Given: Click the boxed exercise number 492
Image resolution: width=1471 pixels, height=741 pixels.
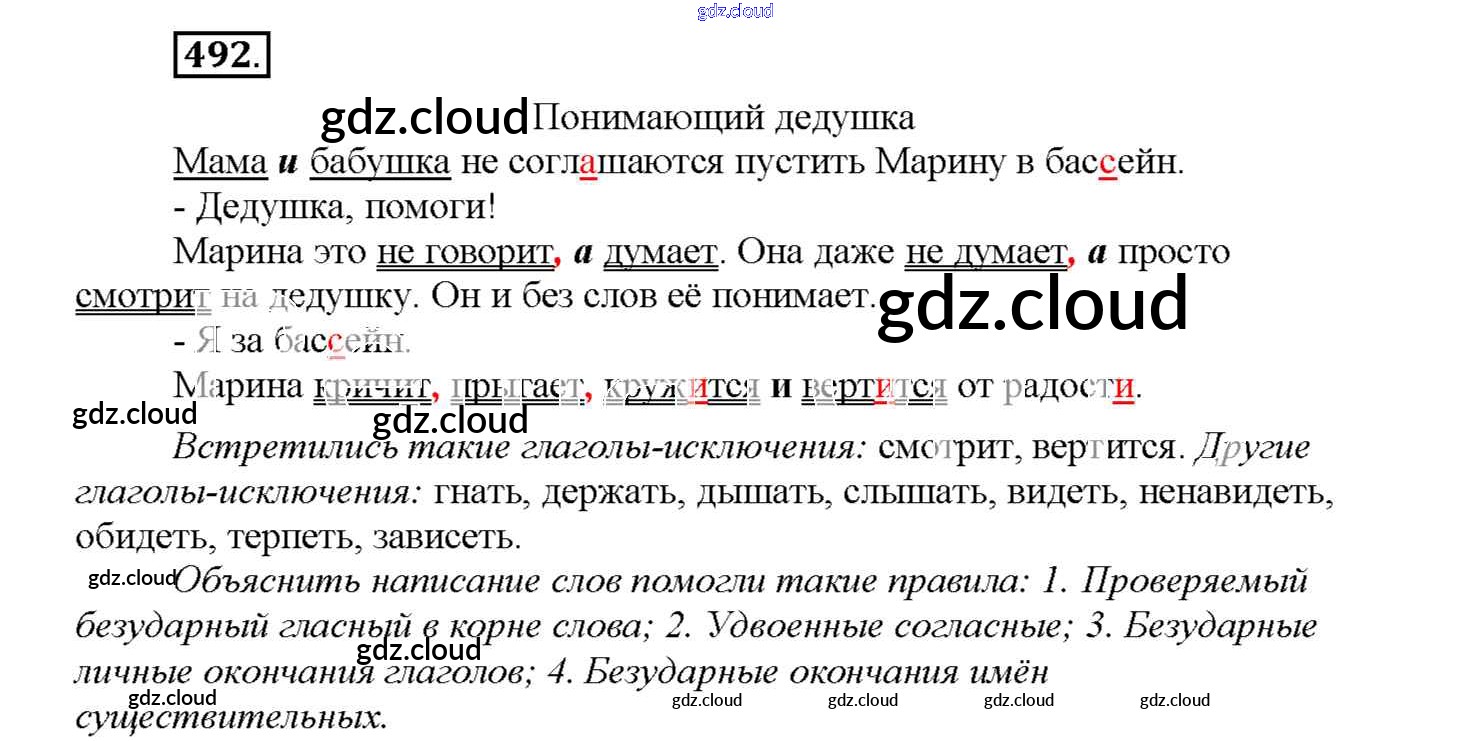Looking at the screenshot, I should point(221,55).
